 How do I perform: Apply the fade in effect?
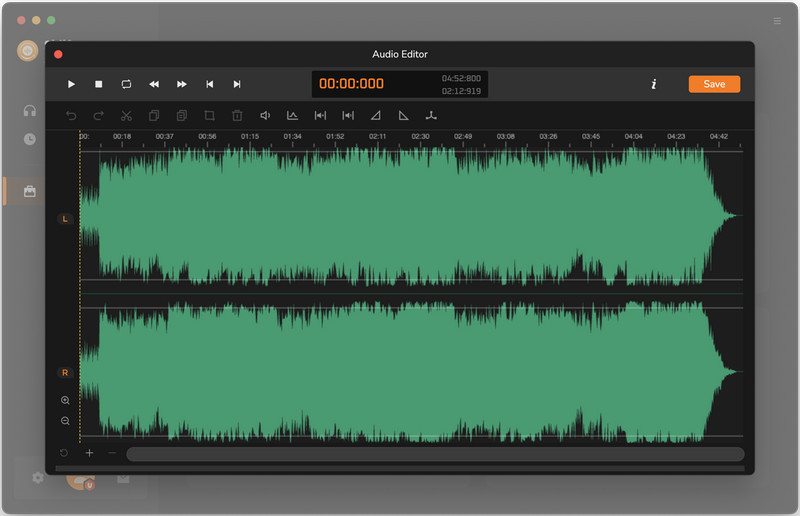click(x=376, y=116)
